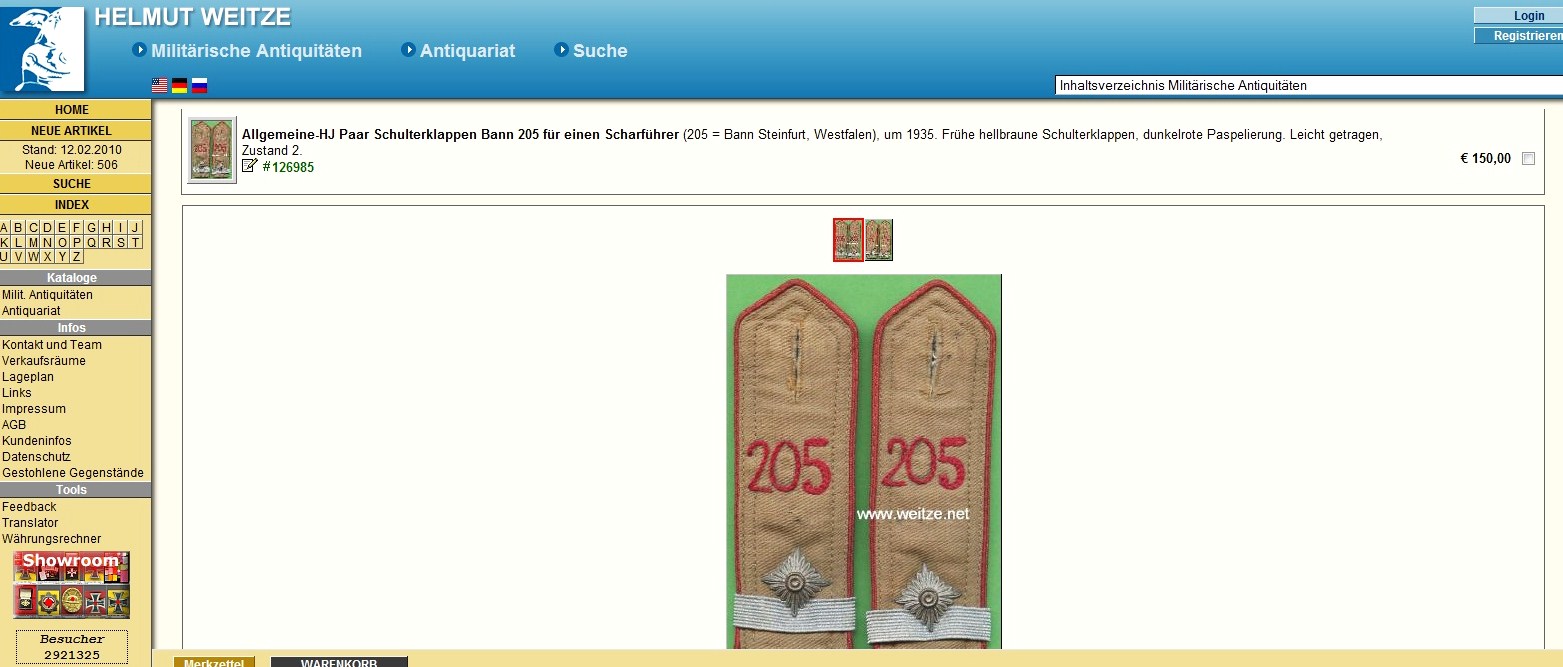Open Milit. Antiquitäten catalogue link
The height and width of the screenshot is (667, 1563).
[47, 295]
